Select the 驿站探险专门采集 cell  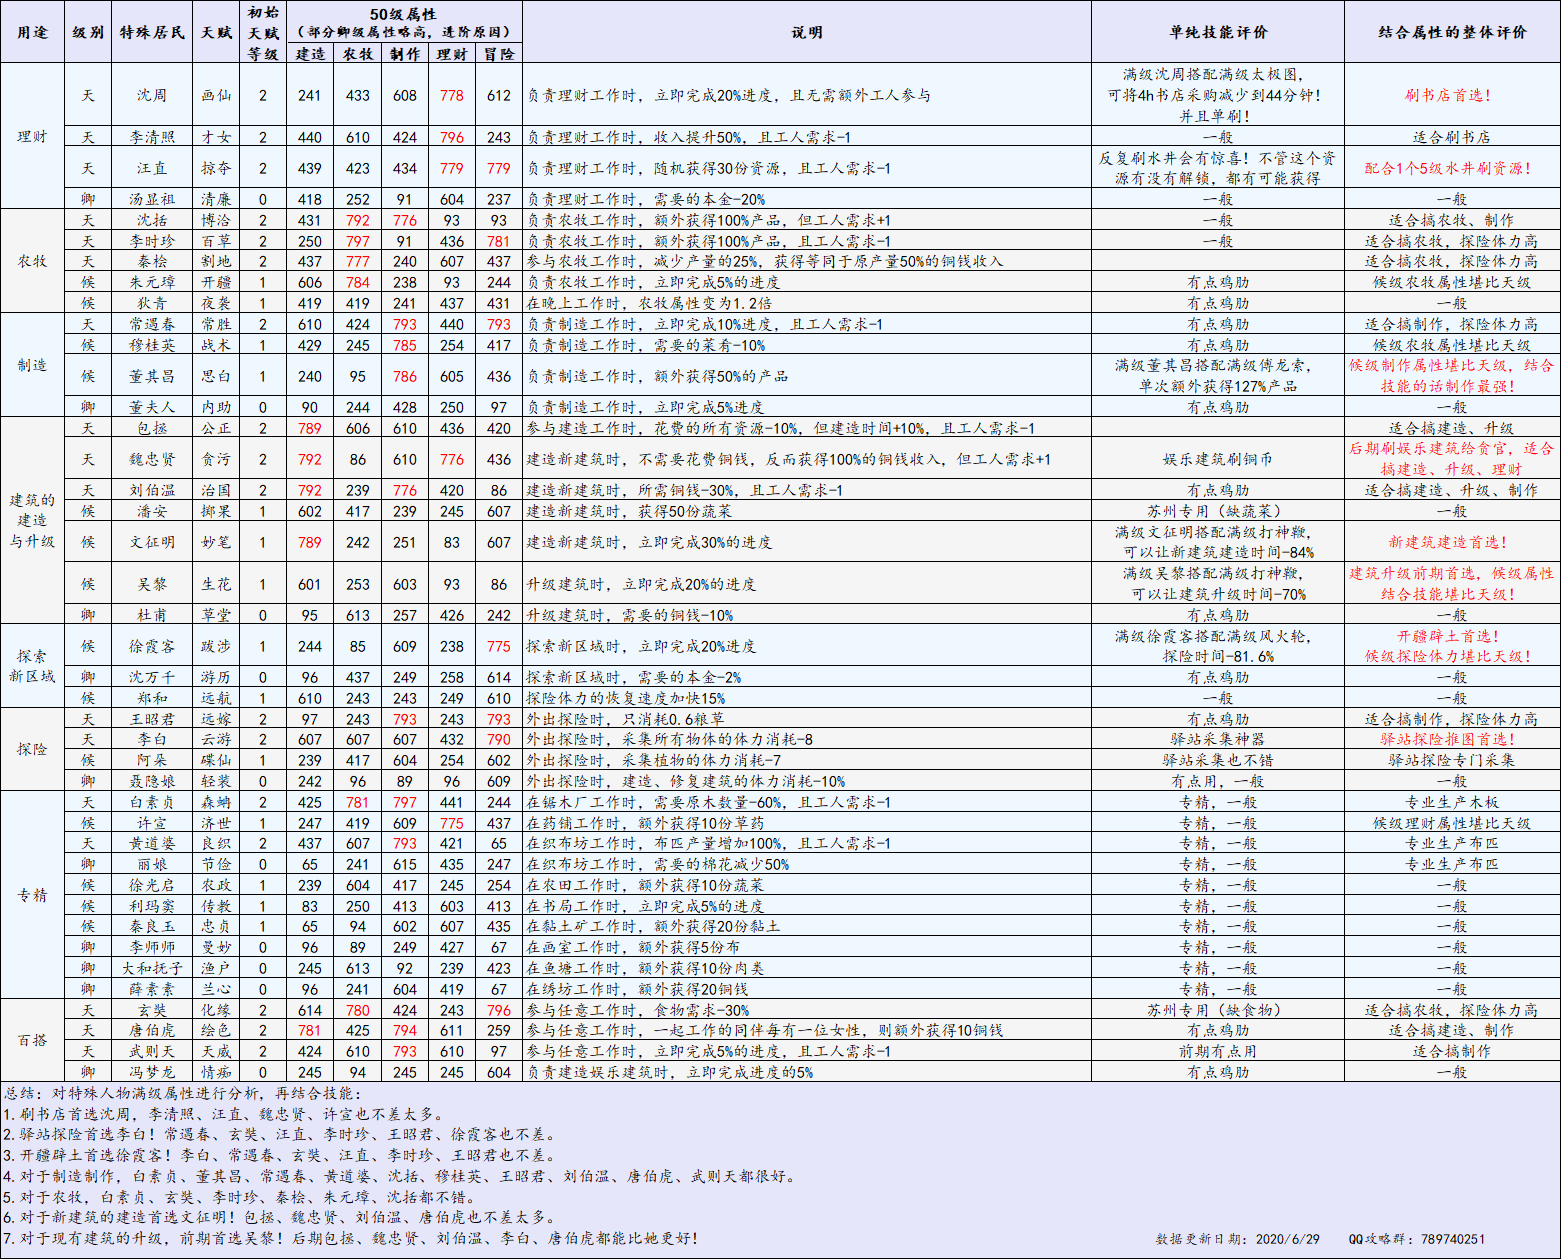(x=1452, y=760)
